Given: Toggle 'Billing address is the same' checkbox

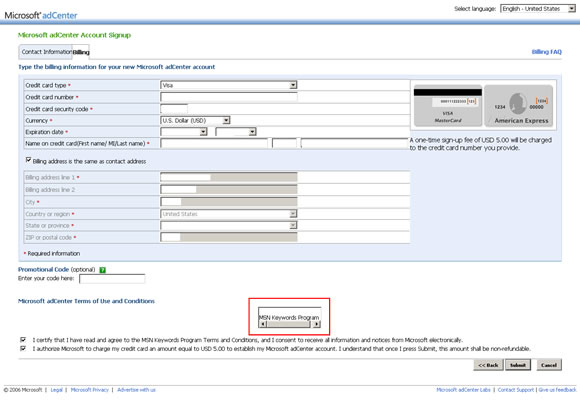Looking at the screenshot, I should coord(28,160).
